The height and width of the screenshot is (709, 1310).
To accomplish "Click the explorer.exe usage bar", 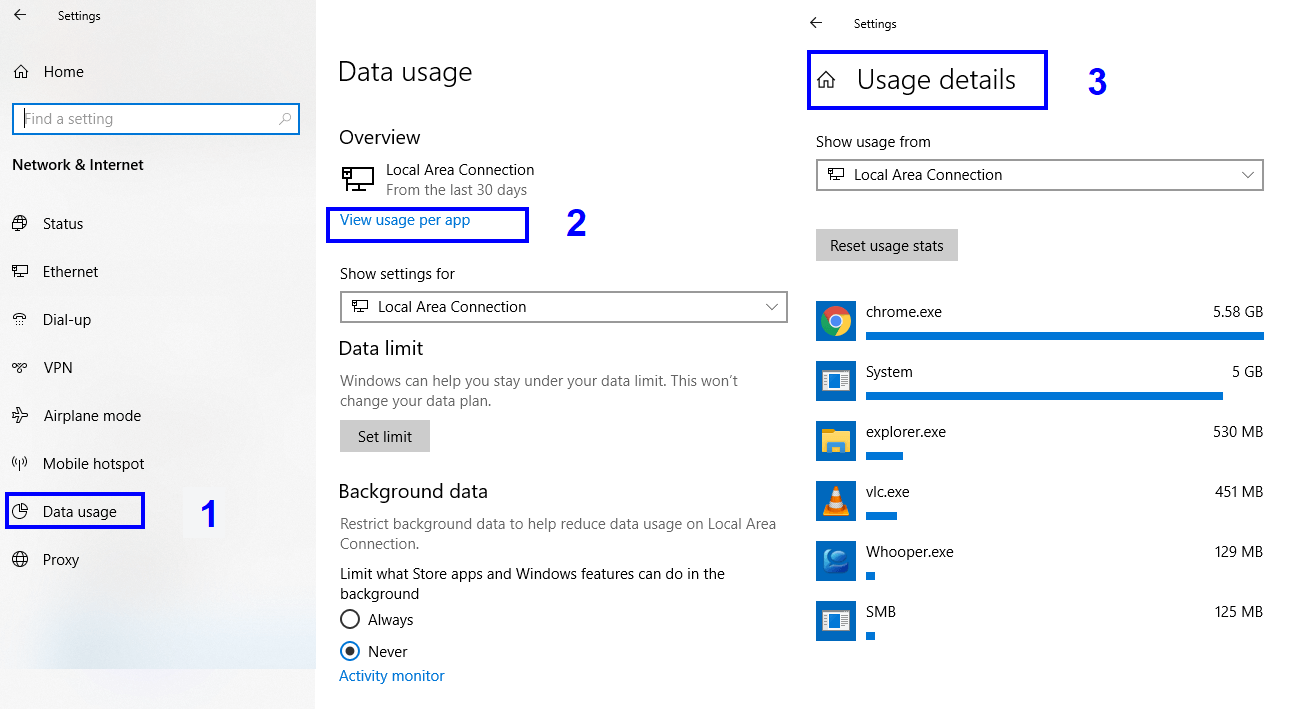I will pos(884,456).
